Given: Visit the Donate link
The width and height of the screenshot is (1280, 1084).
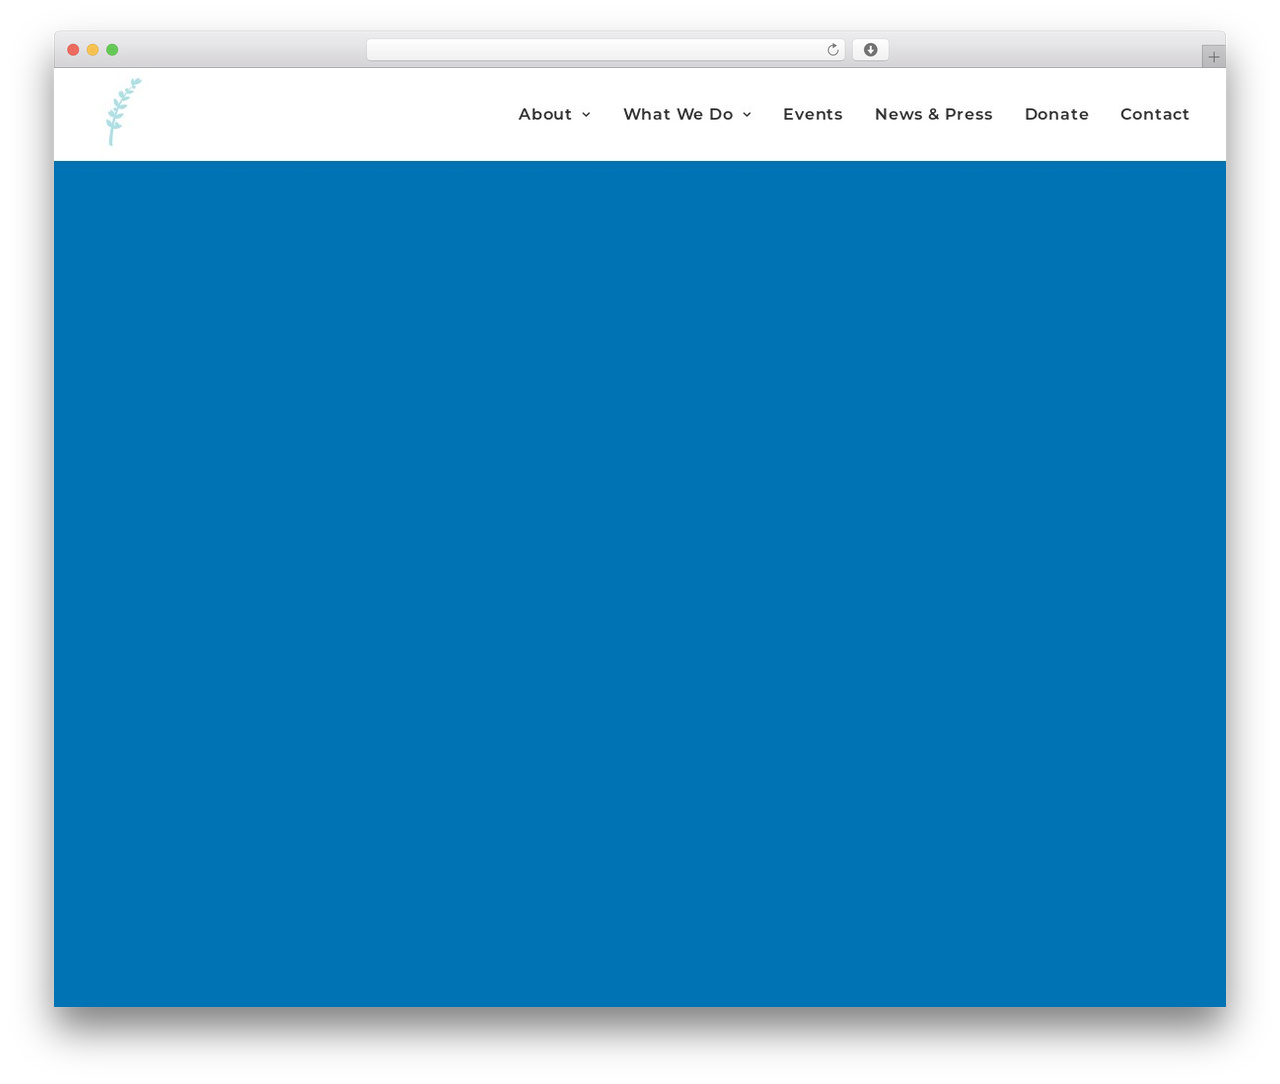Looking at the screenshot, I should (1056, 114).
